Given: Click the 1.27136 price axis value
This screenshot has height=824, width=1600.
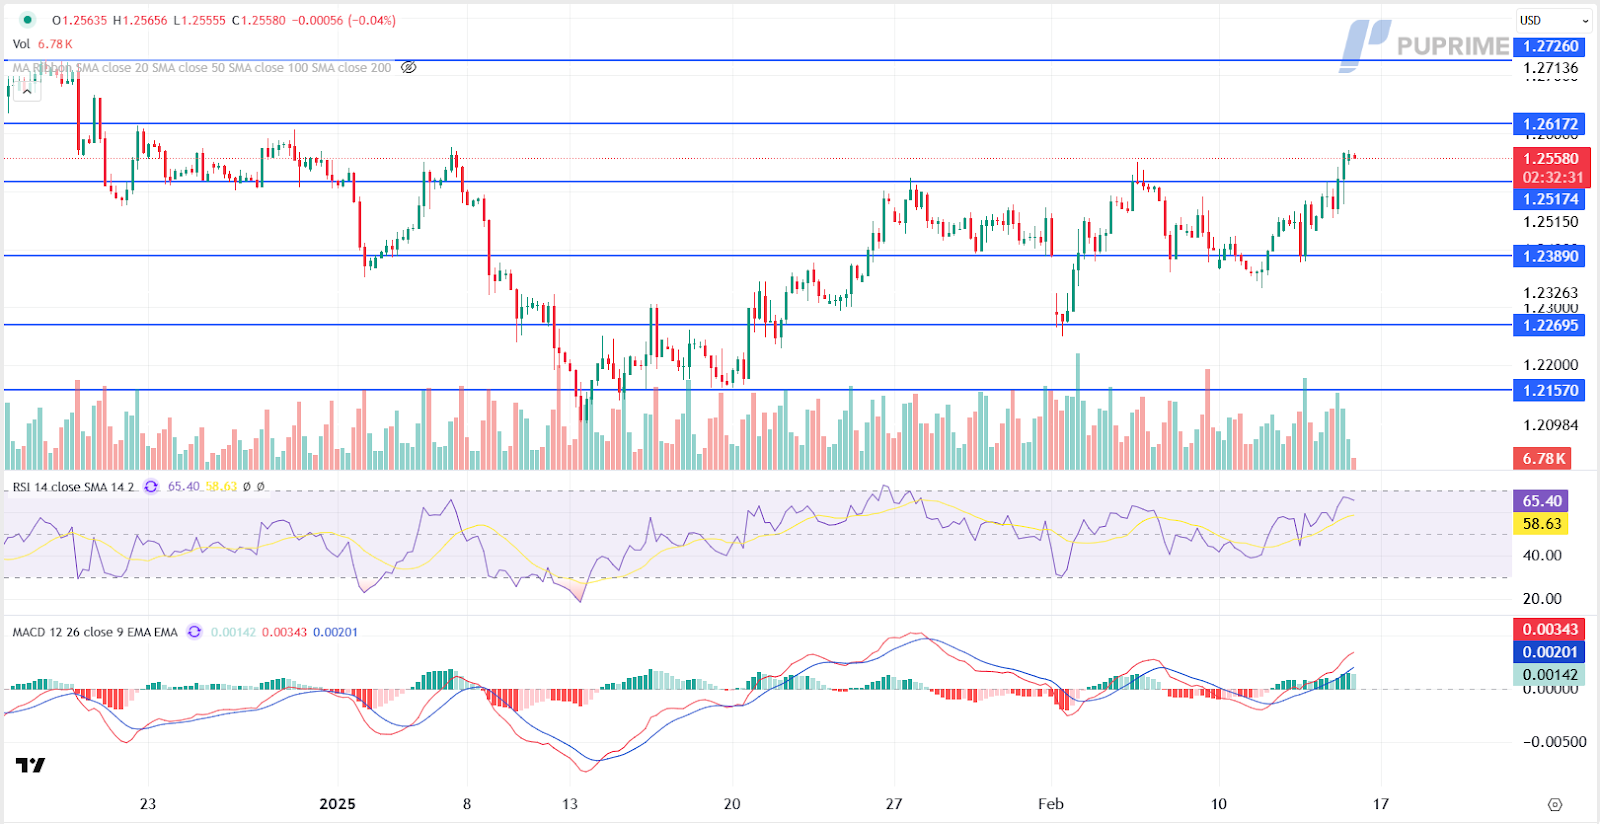Looking at the screenshot, I should (x=1550, y=69).
